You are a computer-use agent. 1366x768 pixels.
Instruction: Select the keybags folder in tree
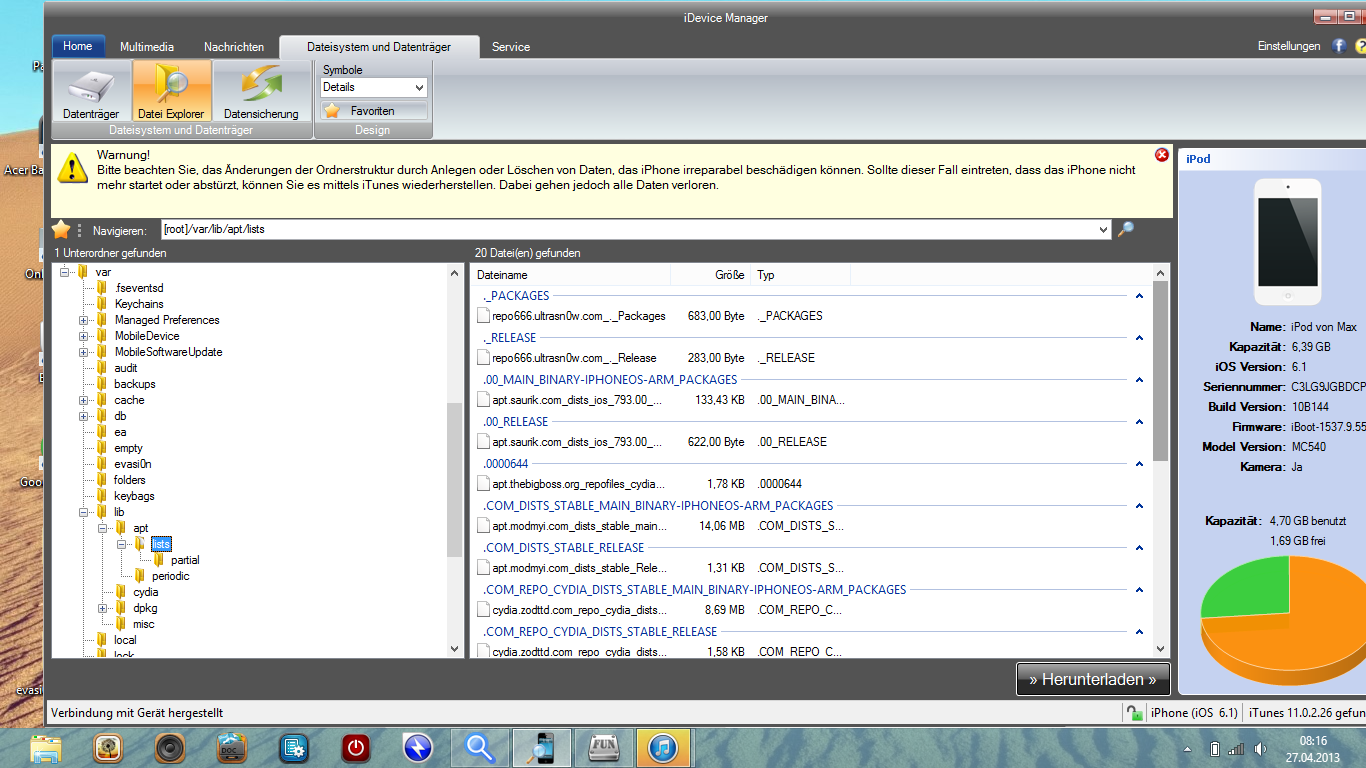(x=134, y=496)
